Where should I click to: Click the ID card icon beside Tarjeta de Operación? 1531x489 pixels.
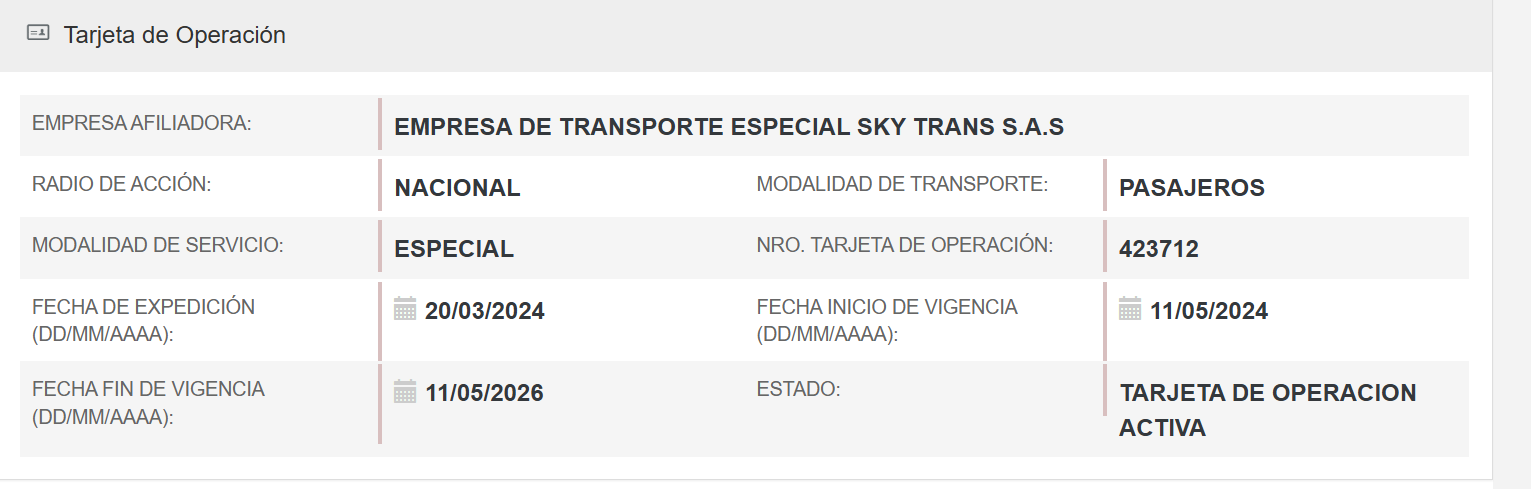(38, 34)
